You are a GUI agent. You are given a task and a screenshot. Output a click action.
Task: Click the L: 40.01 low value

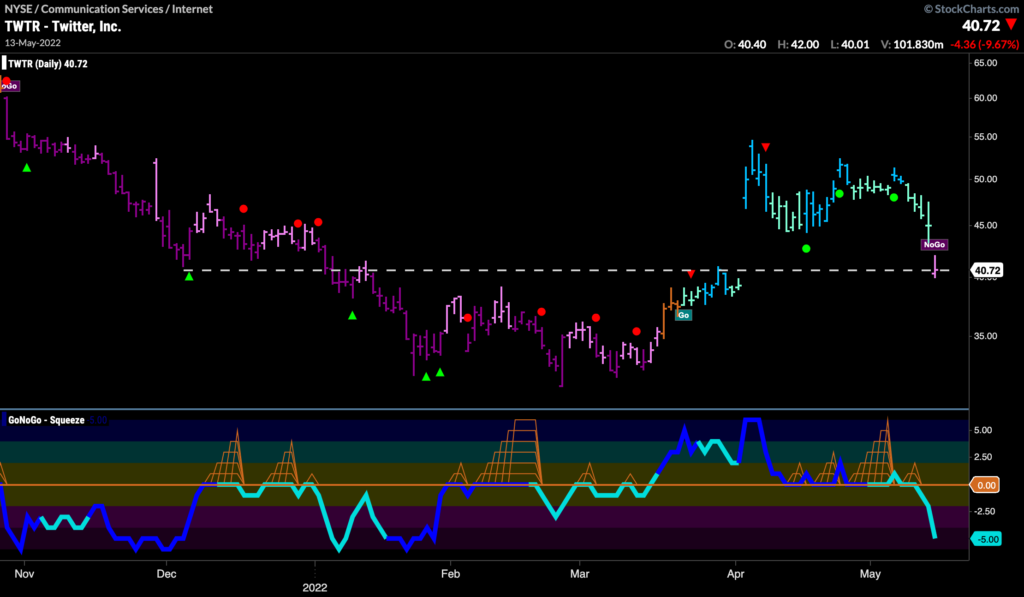click(x=850, y=44)
